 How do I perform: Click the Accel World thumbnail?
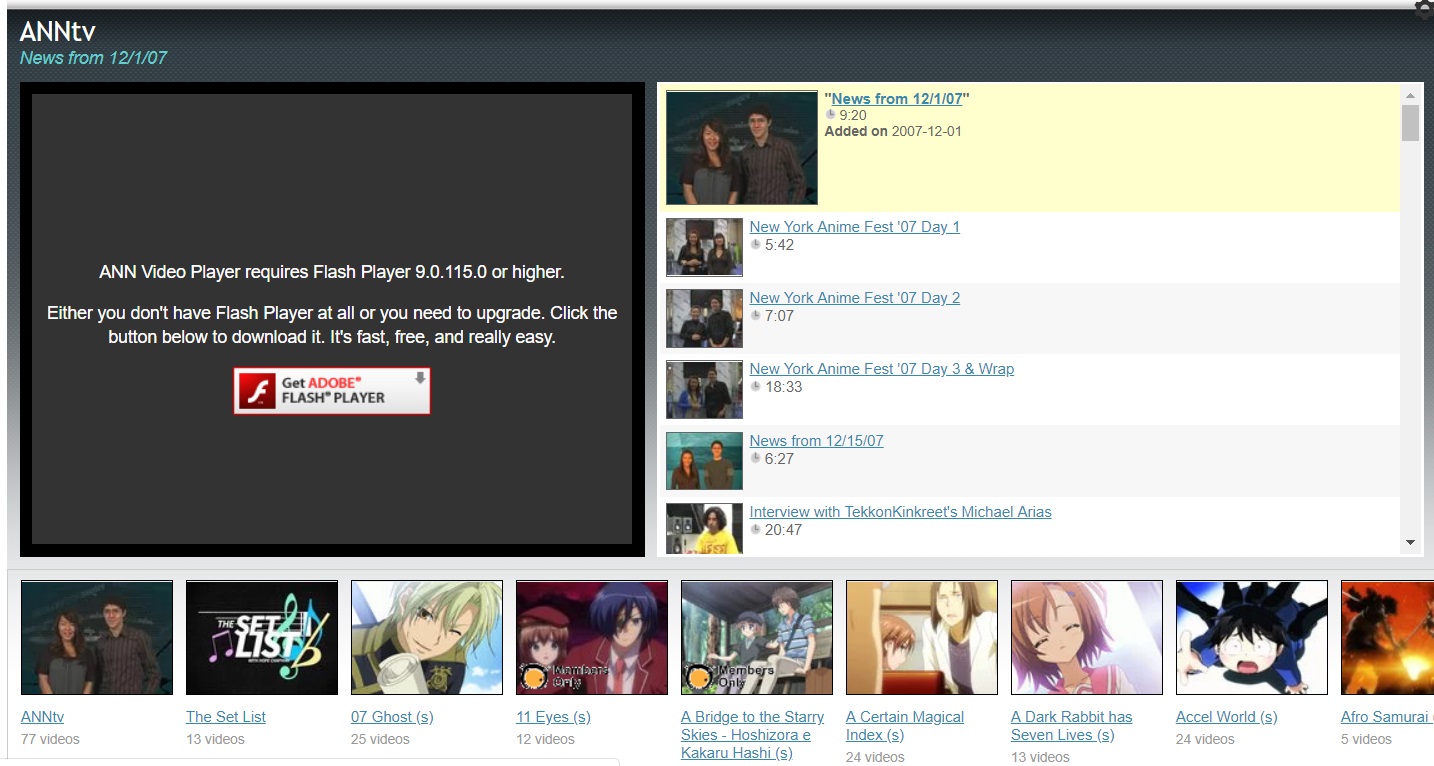pyautogui.click(x=1252, y=638)
